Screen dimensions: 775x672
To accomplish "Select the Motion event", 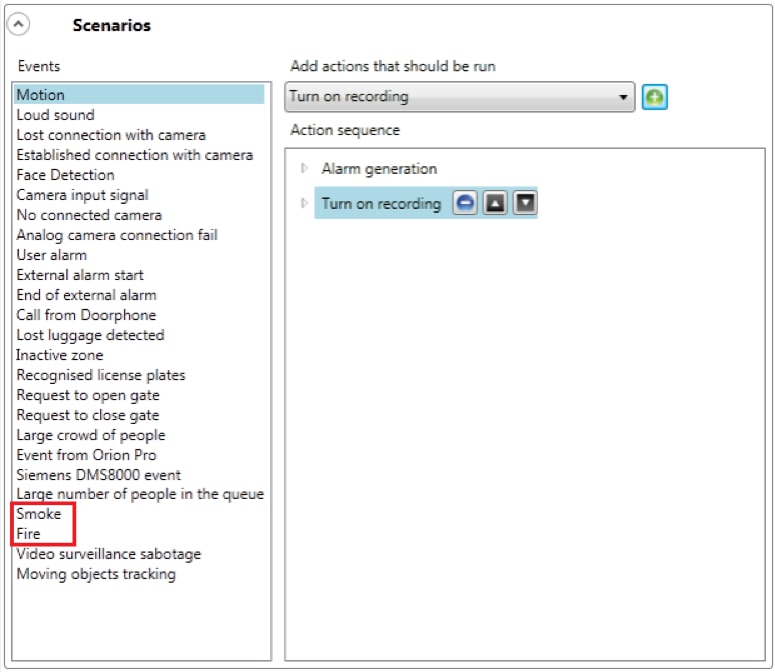I will point(41,95).
